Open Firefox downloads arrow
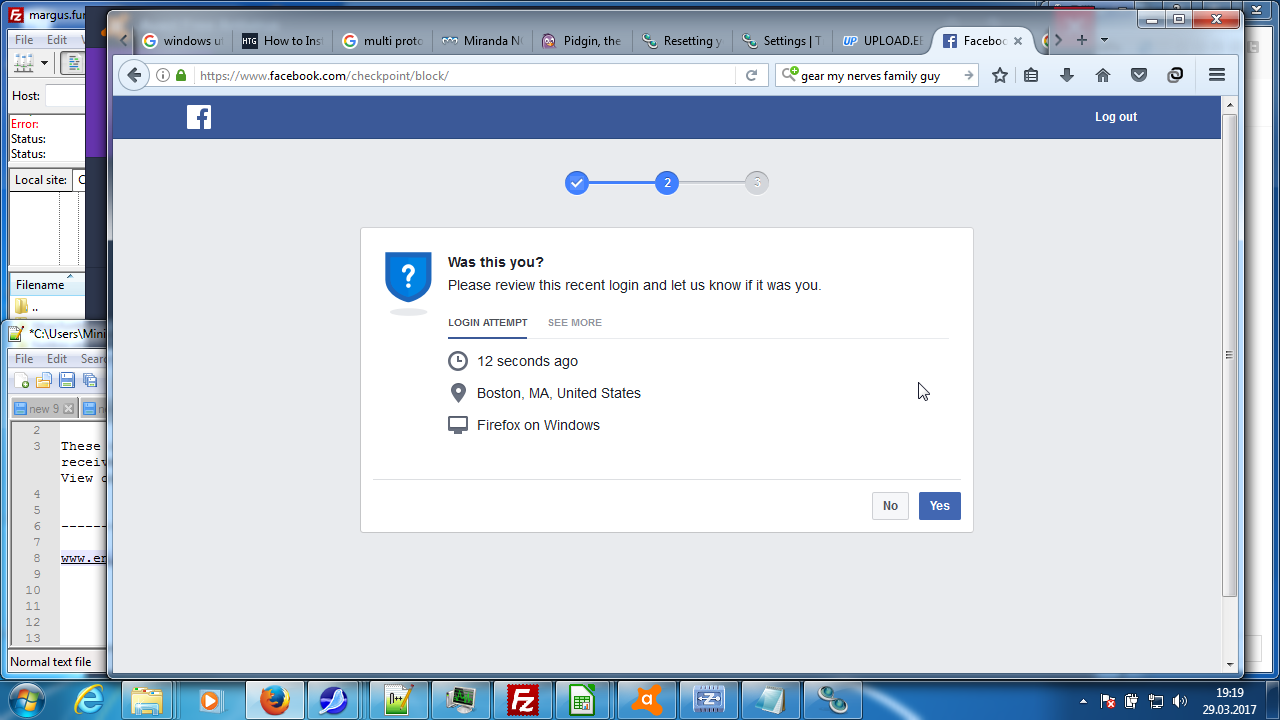Screen dimensions: 1280x720 pos(1067,75)
